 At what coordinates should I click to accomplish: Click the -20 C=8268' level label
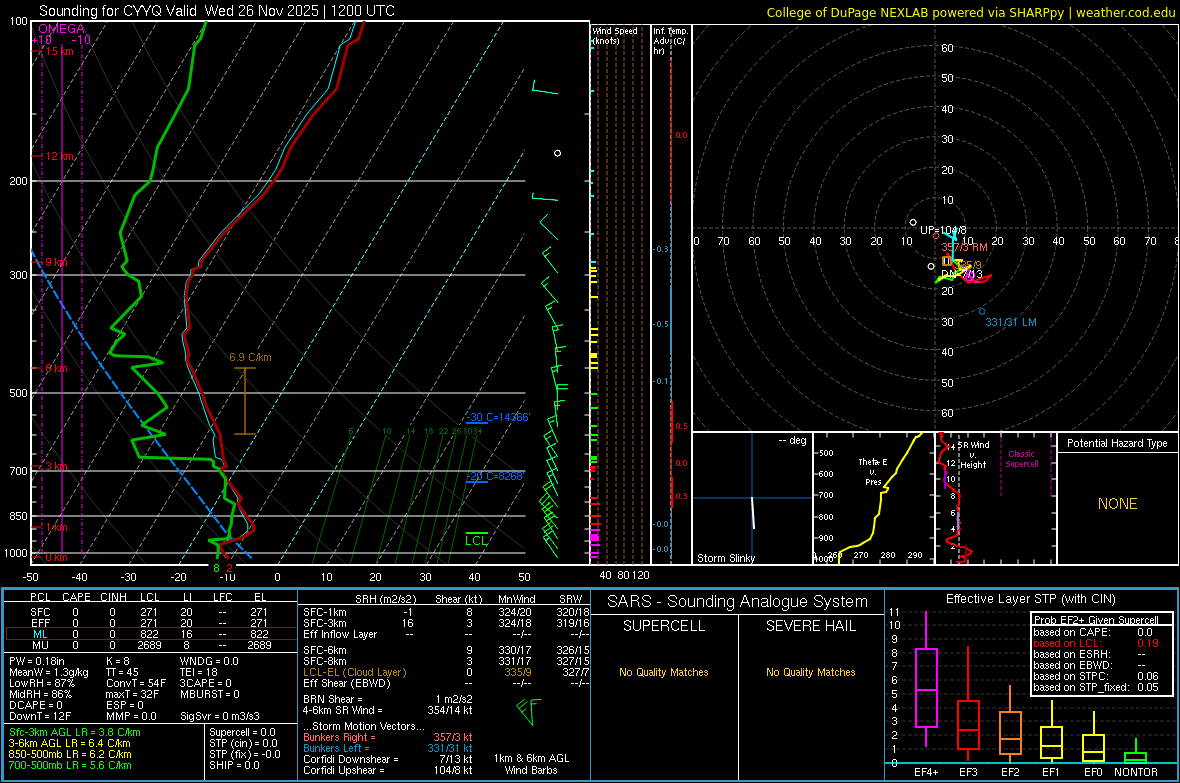pyautogui.click(x=494, y=476)
